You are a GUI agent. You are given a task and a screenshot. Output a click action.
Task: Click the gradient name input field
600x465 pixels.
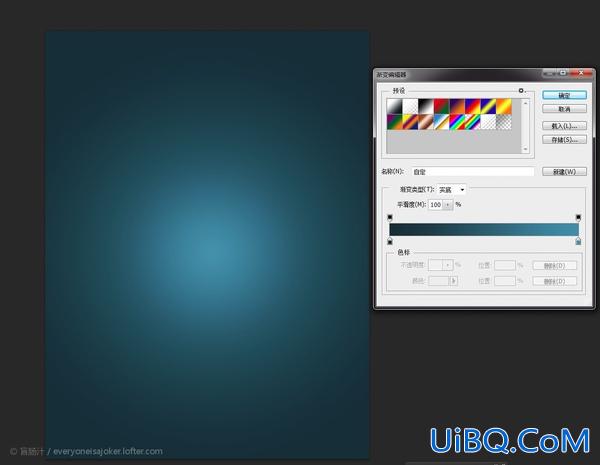pos(473,172)
